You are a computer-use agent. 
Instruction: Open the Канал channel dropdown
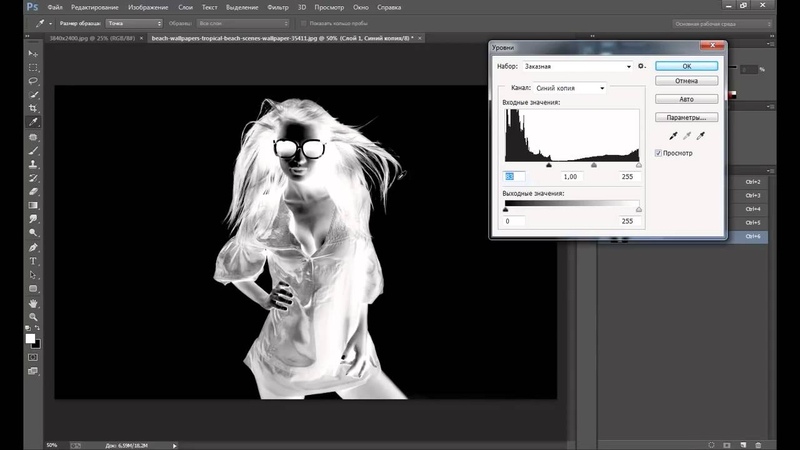[570, 88]
